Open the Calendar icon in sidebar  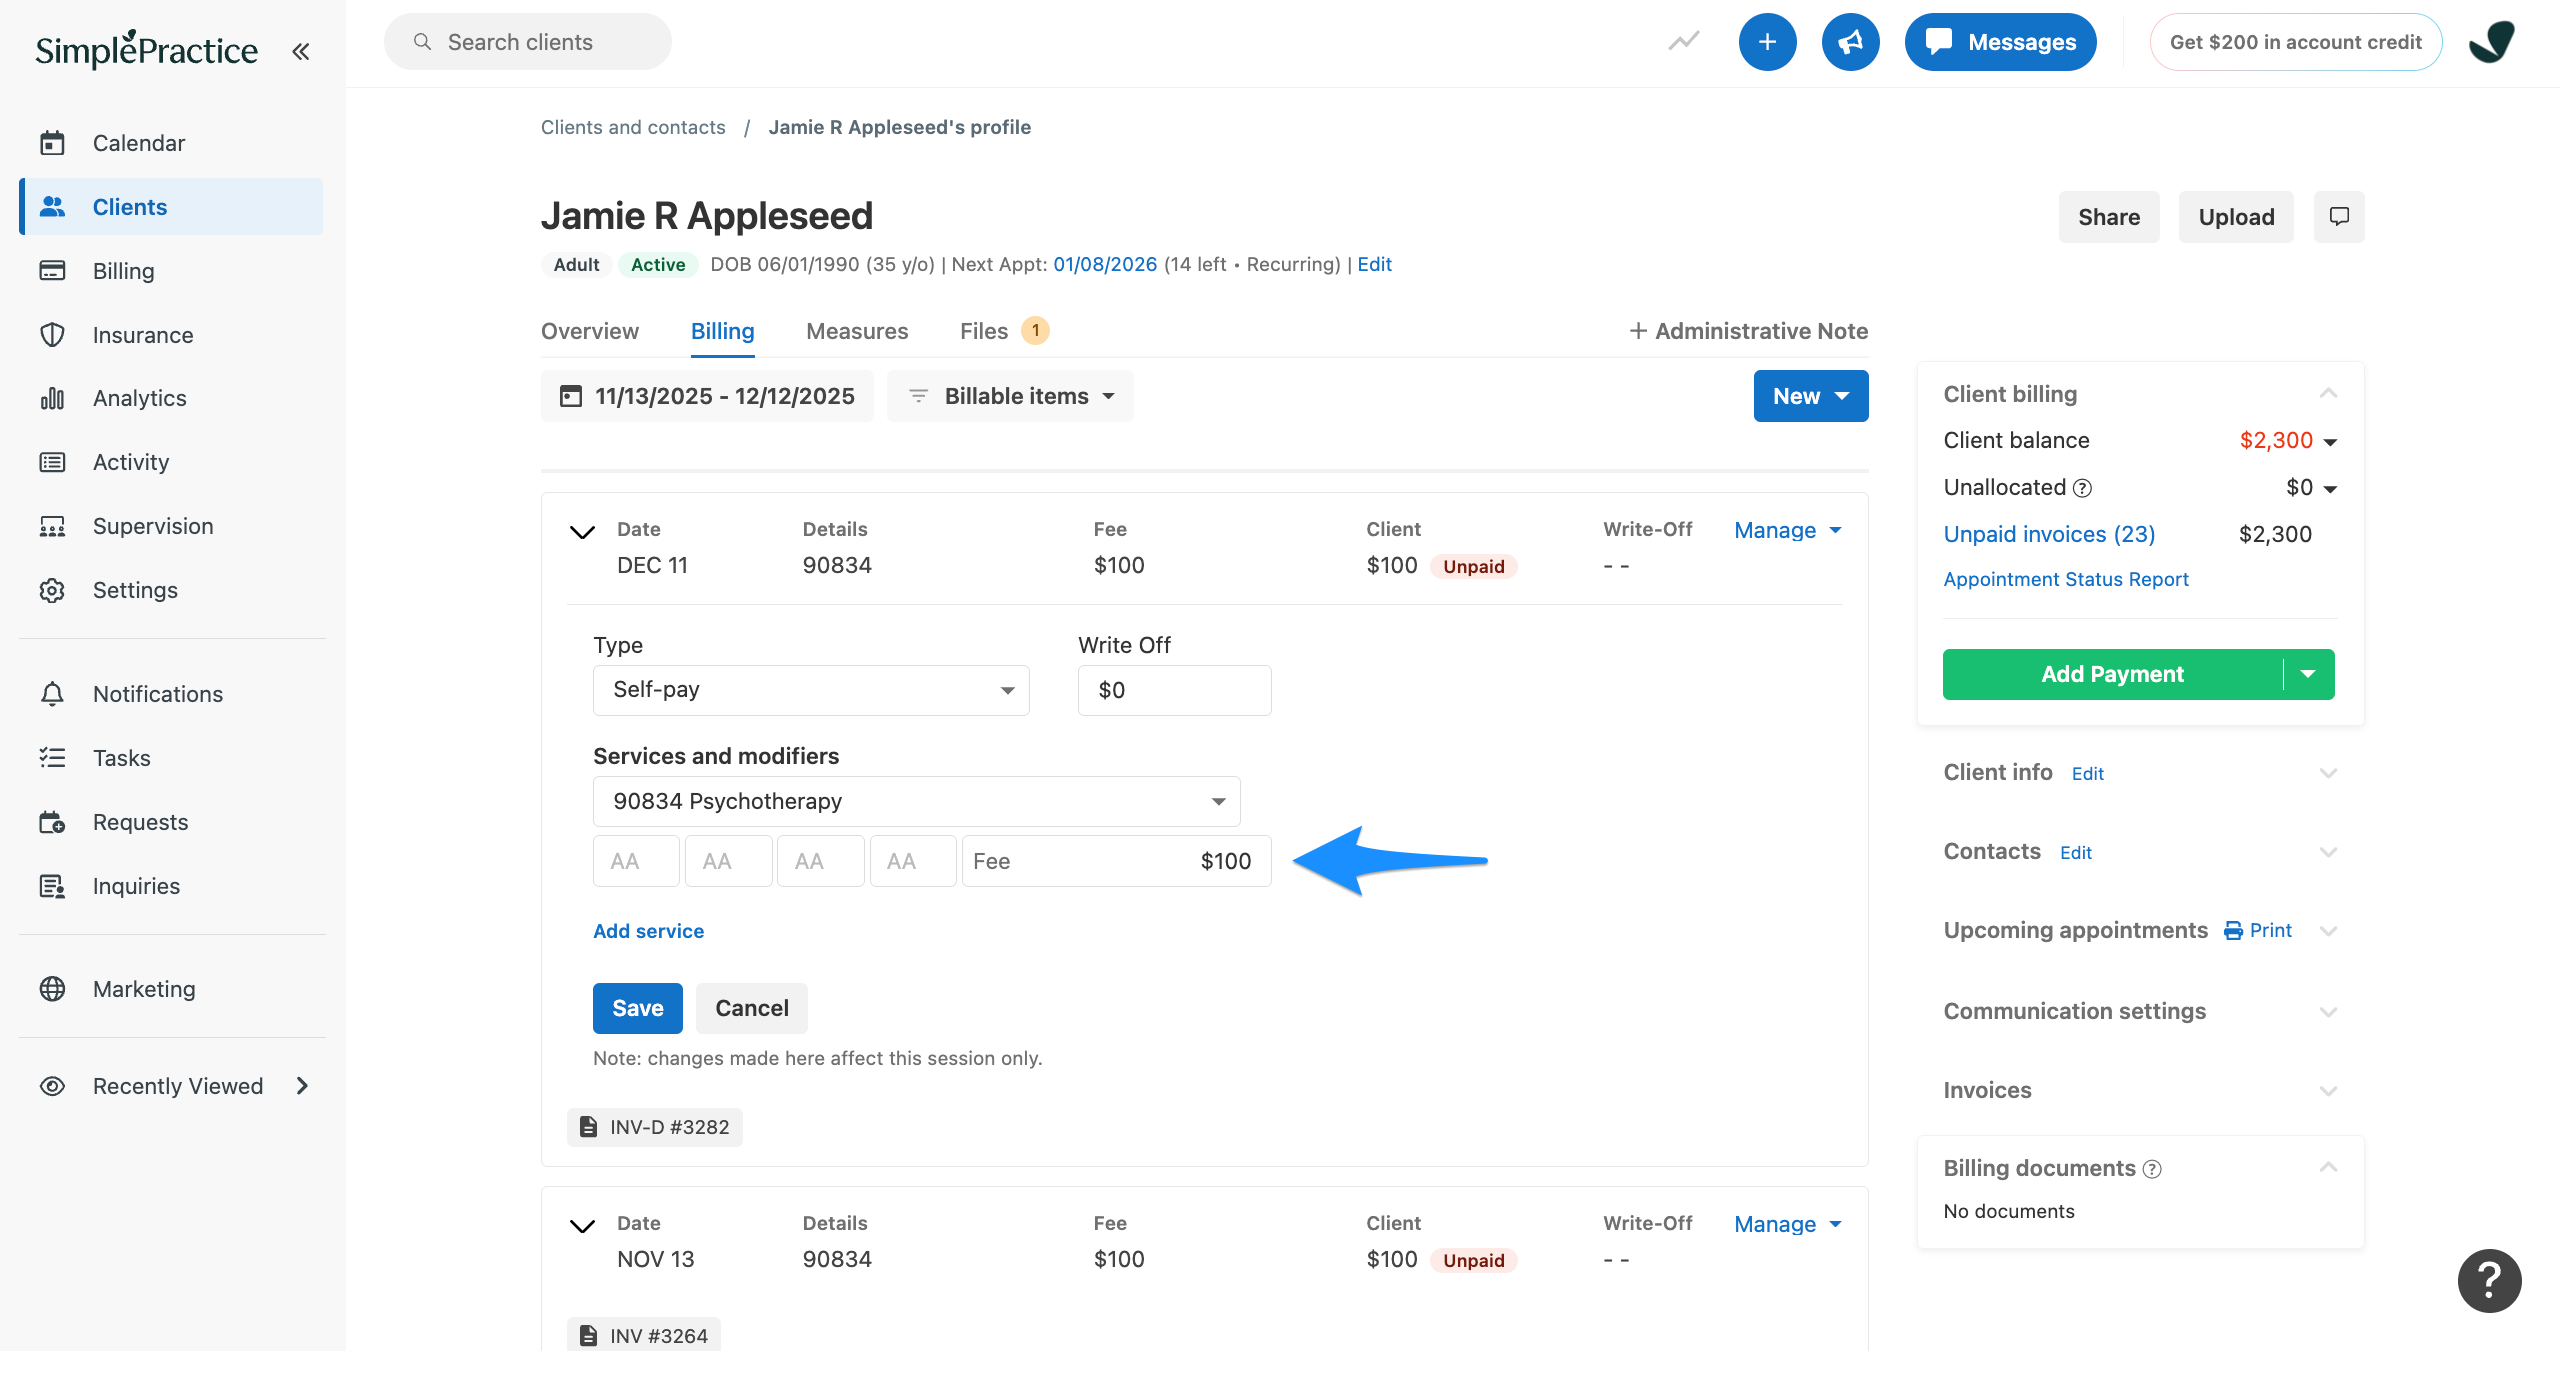pos(52,143)
